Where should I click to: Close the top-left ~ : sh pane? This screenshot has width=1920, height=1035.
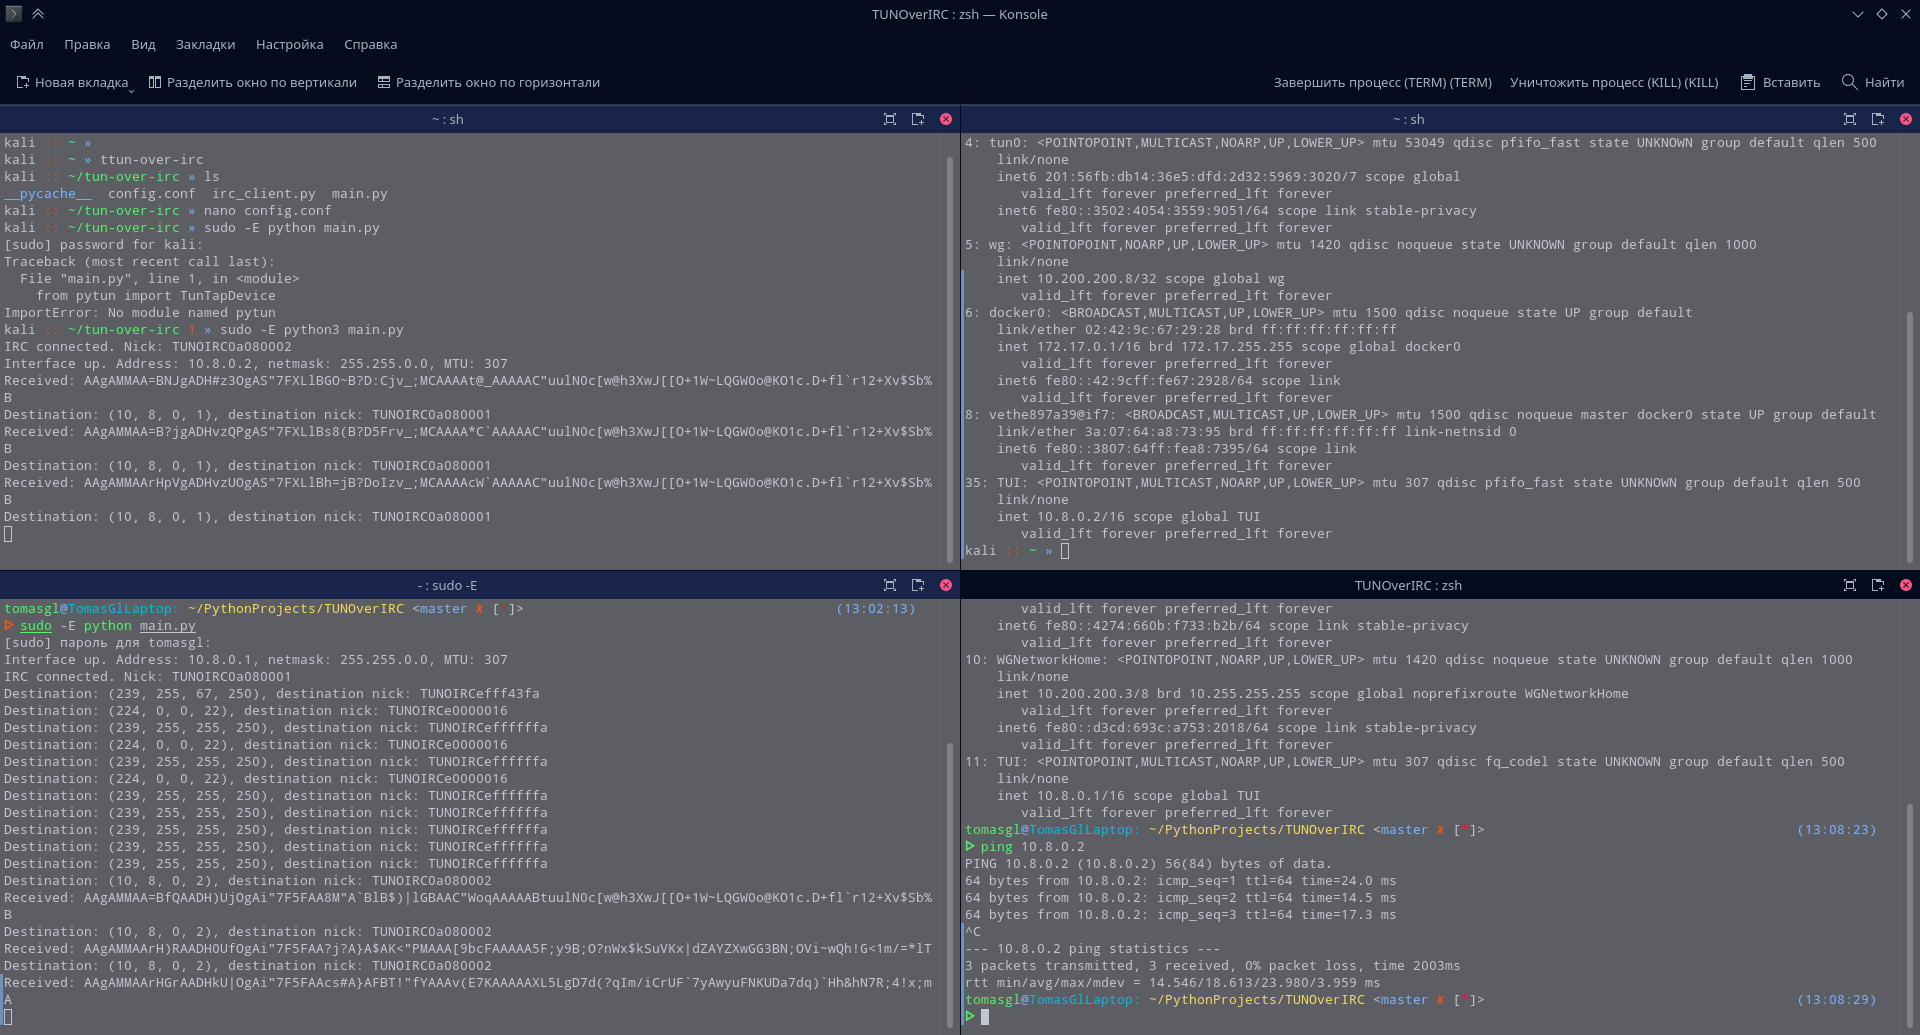(946, 119)
